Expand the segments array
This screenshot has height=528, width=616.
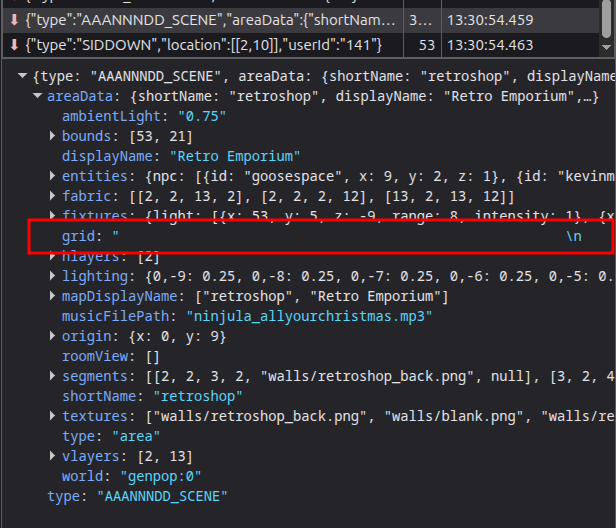point(53,376)
